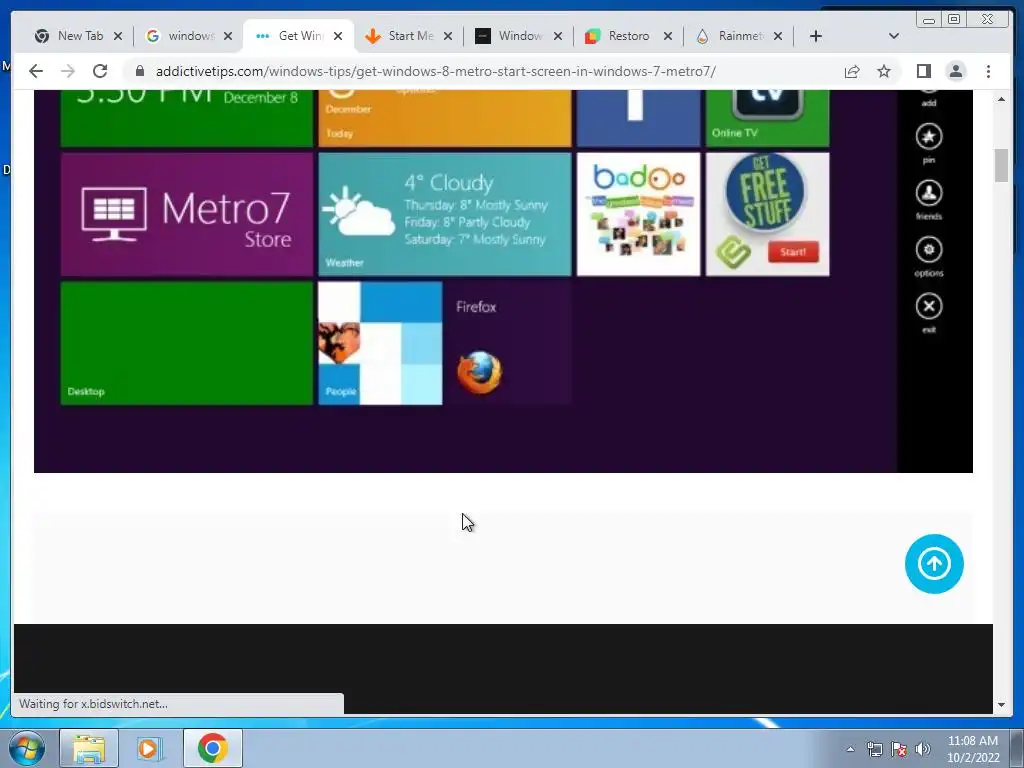1024x768 pixels.
Task: Open the media player from the taskbar
Action: tap(150, 748)
